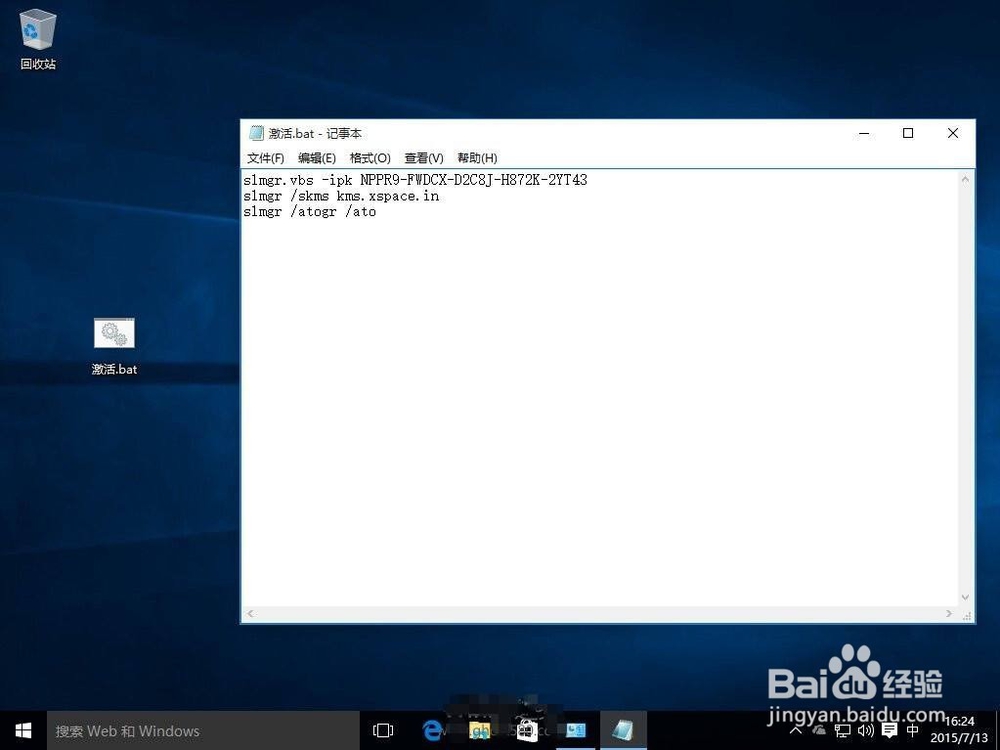1000x750 pixels.
Task: Click the Start button
Action: pyautogui.click(x=21, y=730)
